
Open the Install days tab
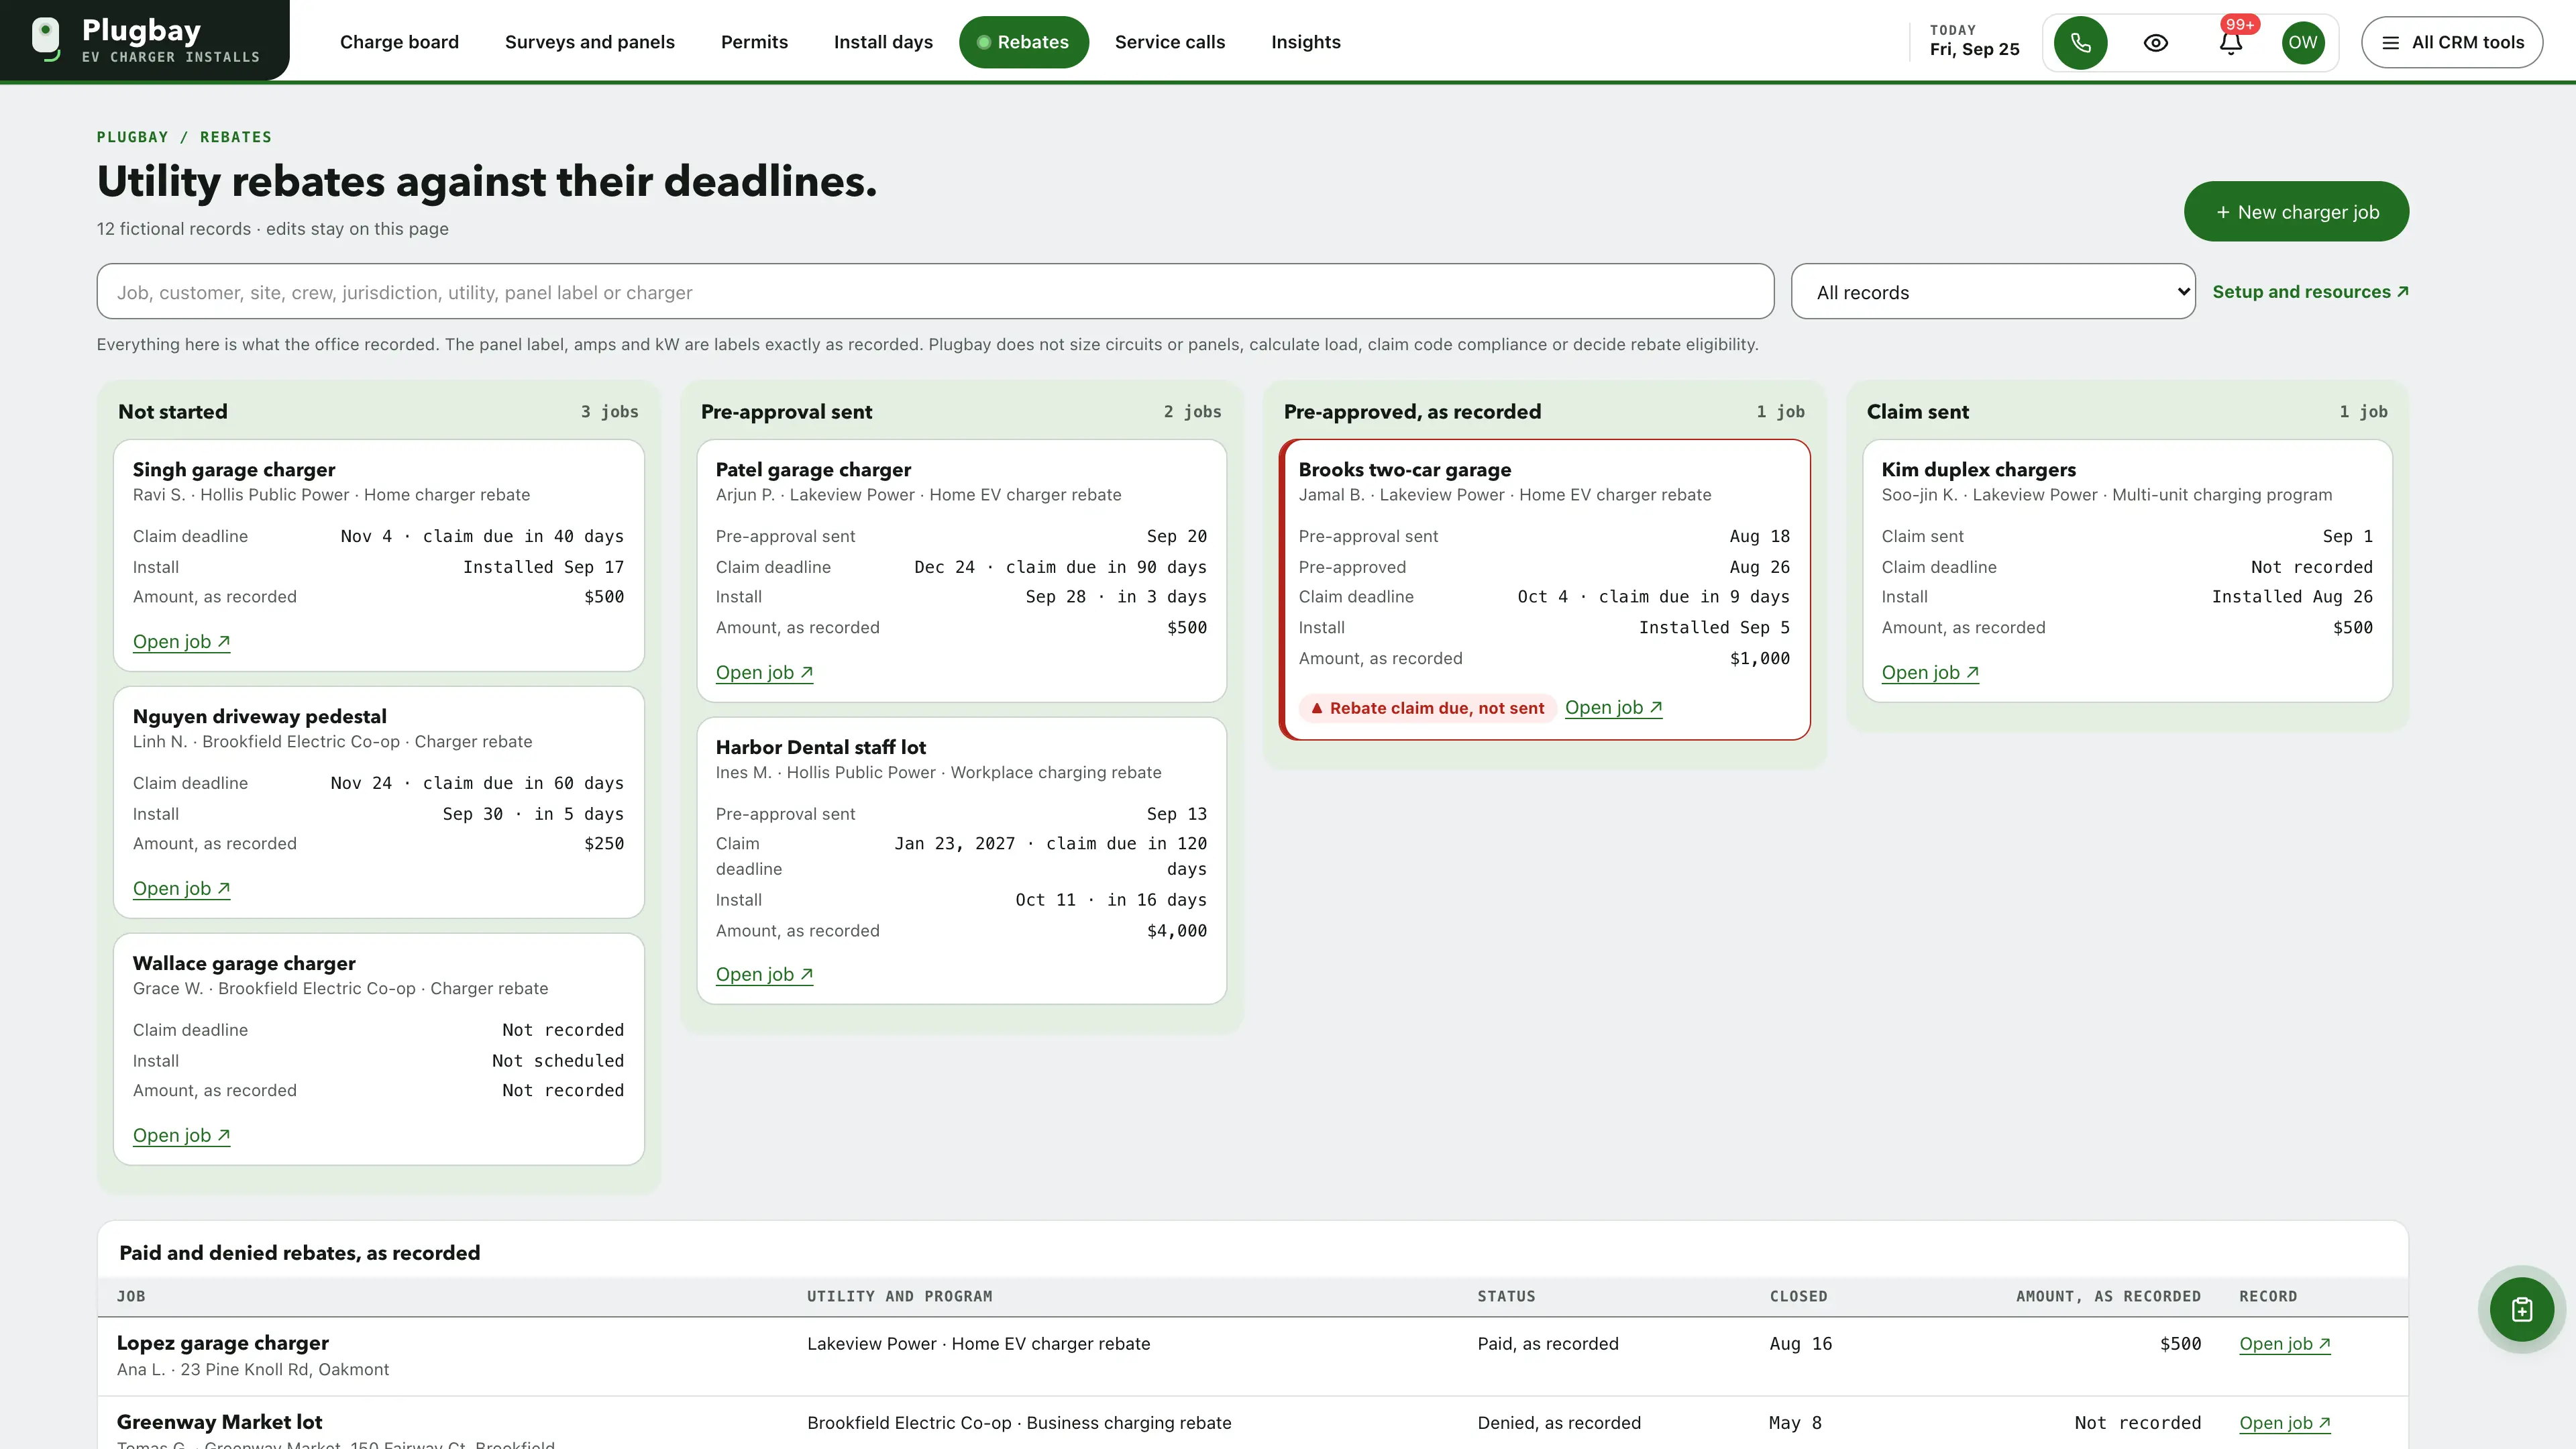[x=883, y=42]
